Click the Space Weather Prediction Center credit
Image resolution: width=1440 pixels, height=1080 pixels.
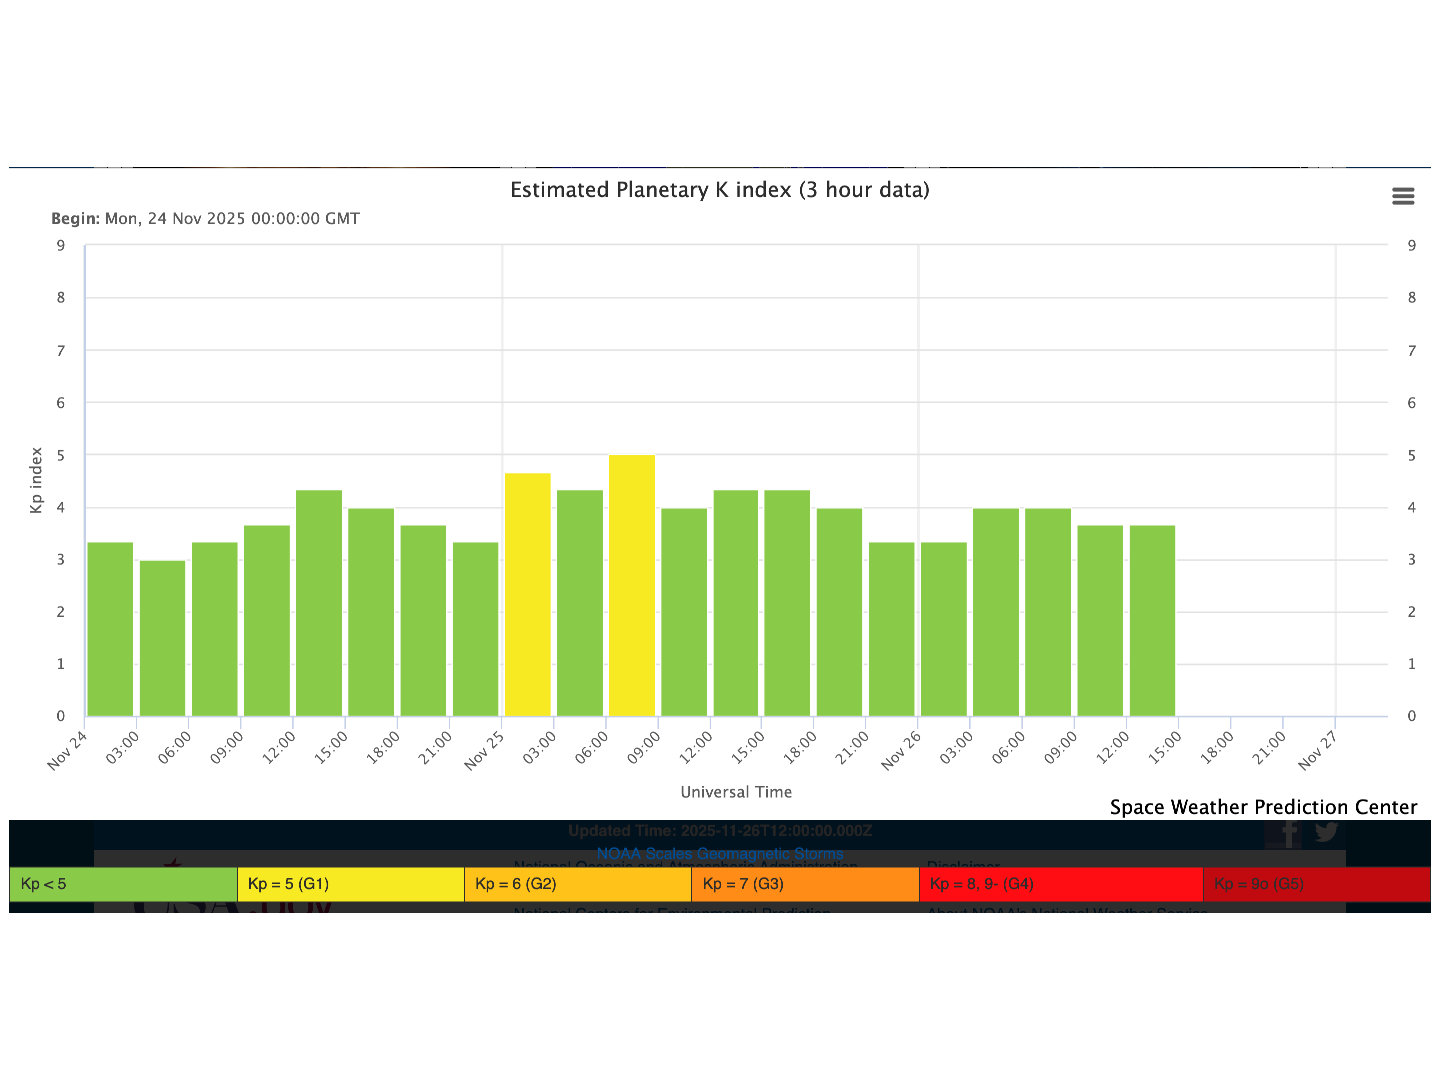click(1263, 807)
